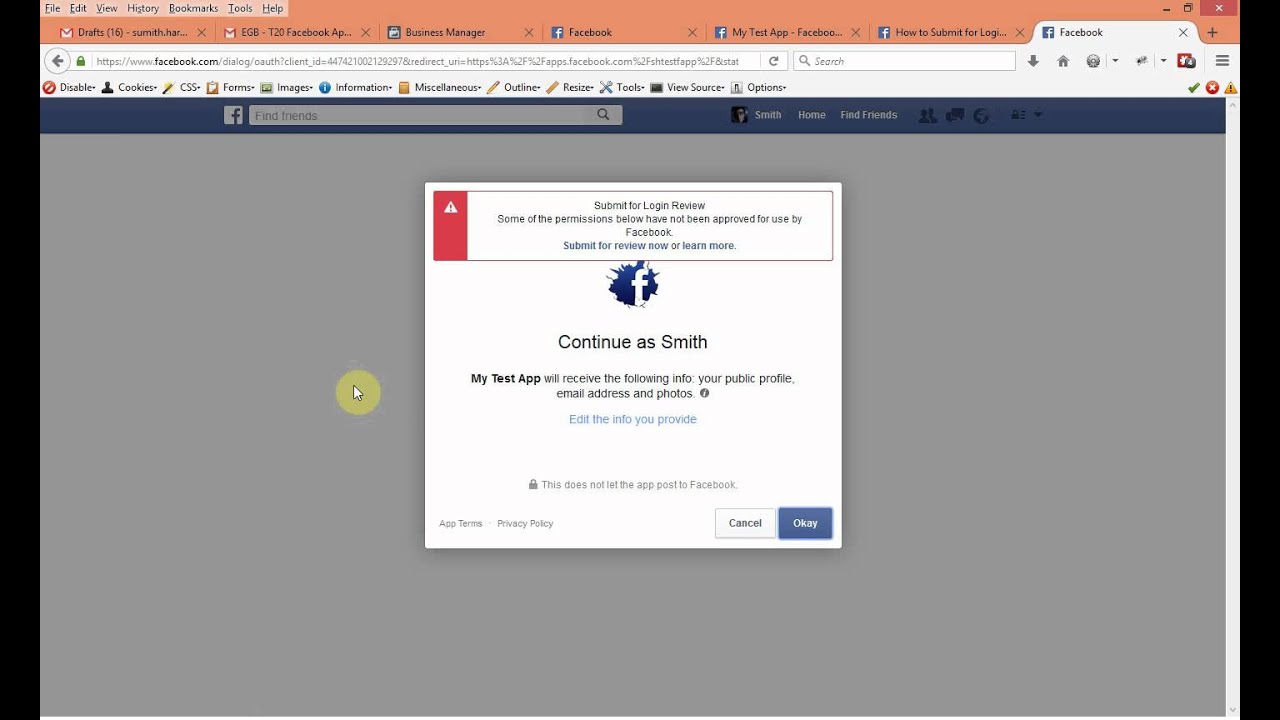Image resolution: width=1280 pixels, height=720 pixels.
Task: Open the Miscellaneous developer toolbar dropdown
Action: 439,87
